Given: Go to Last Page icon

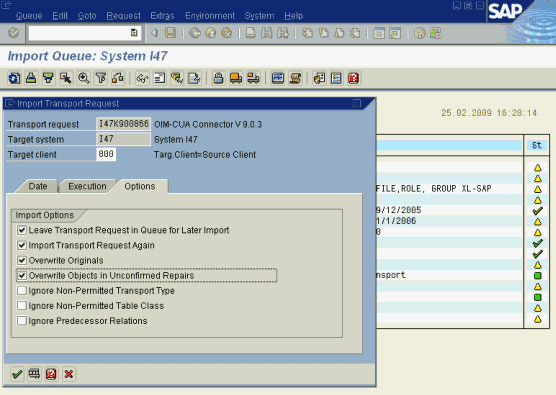Looking at the screenshot, I should [x=355, y=33].
